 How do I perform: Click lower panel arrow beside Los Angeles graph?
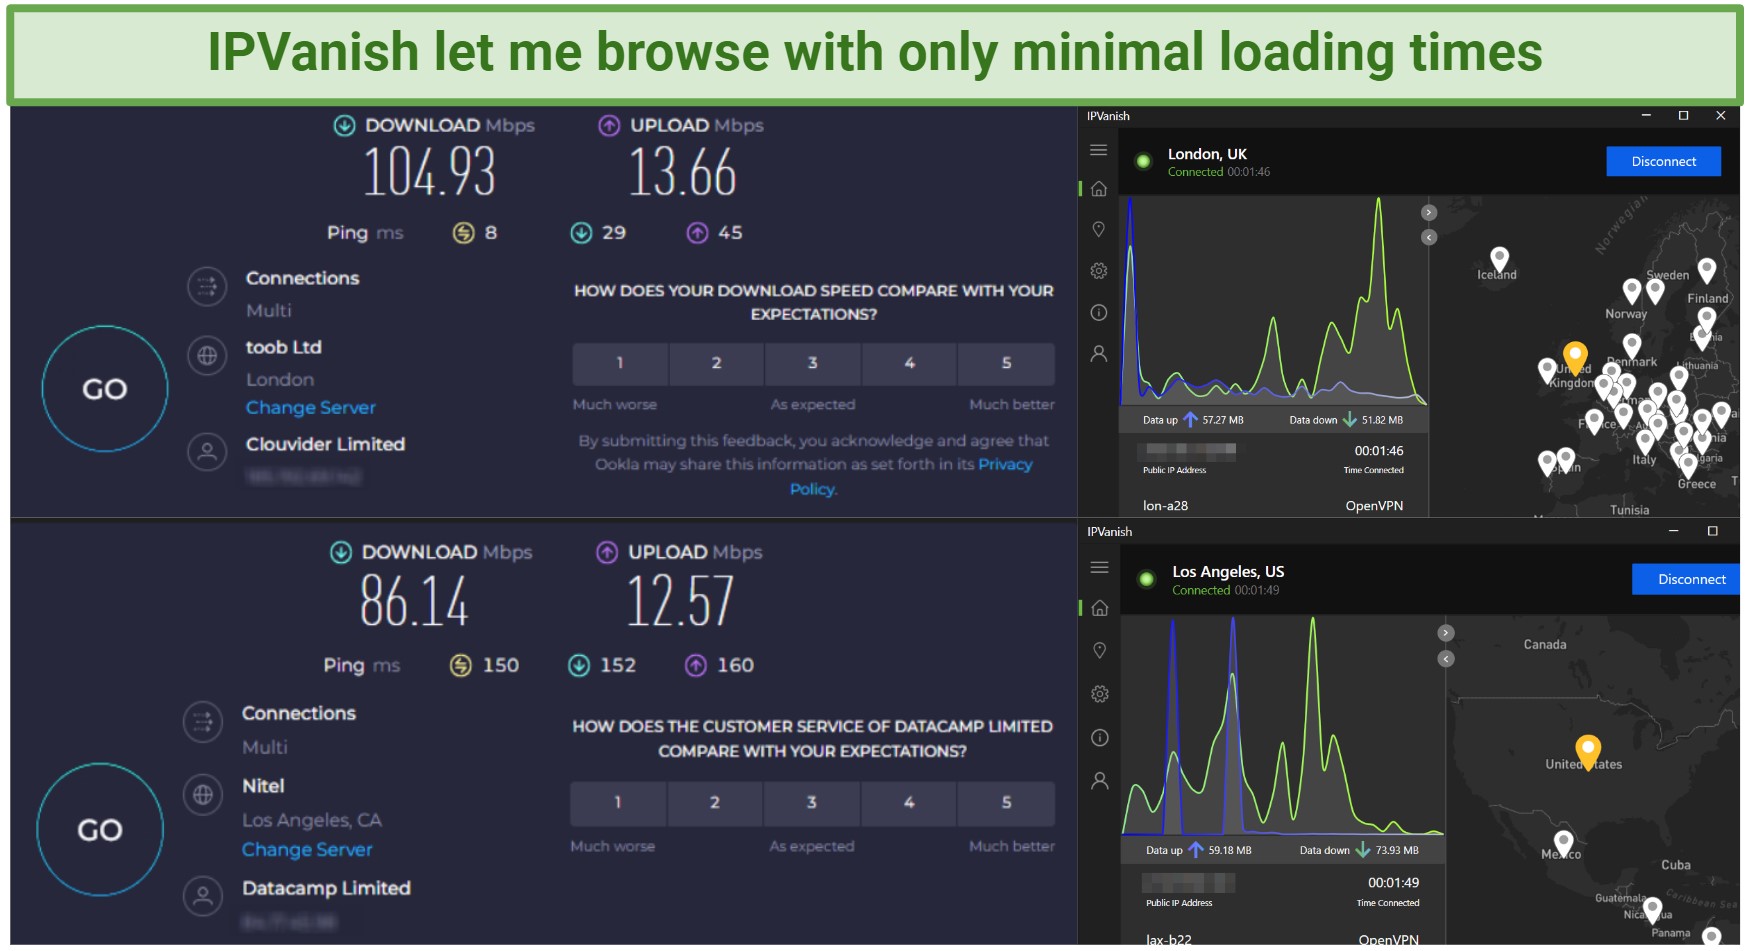click(1445, 659)
